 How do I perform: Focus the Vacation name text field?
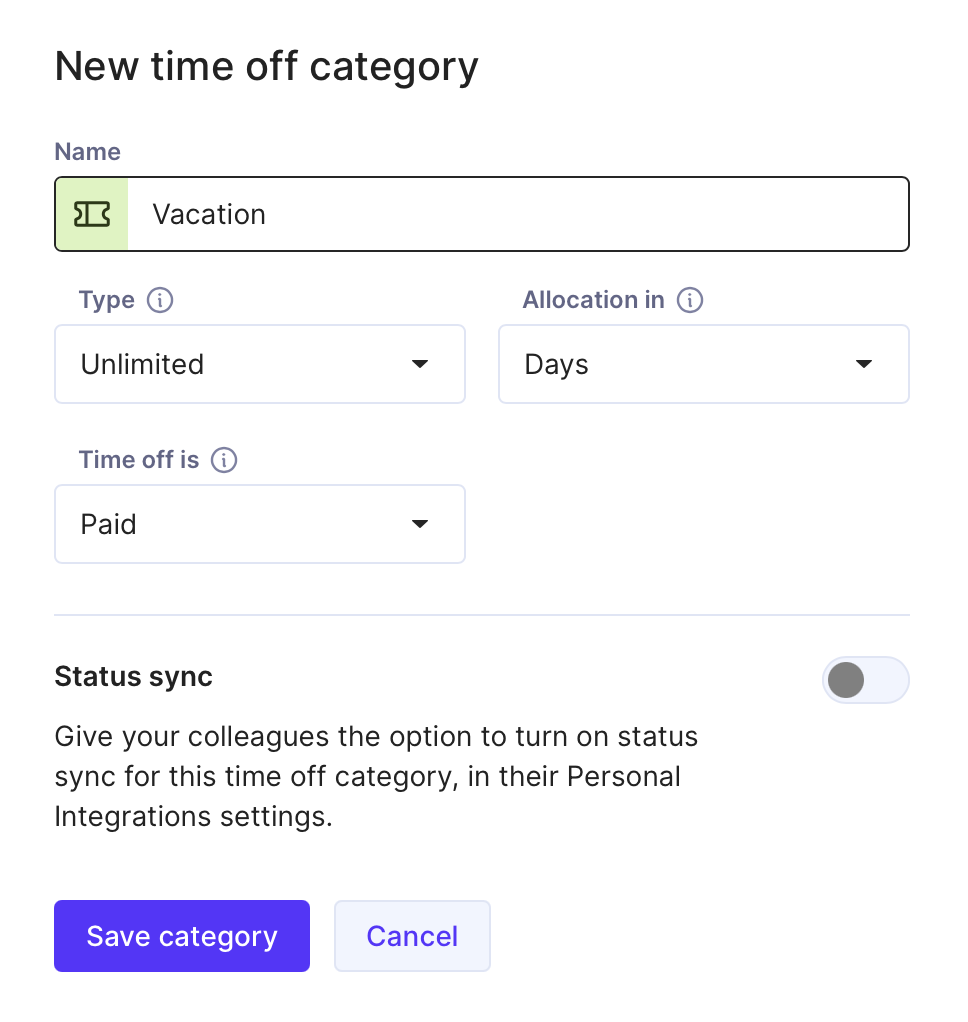[518, 214]
